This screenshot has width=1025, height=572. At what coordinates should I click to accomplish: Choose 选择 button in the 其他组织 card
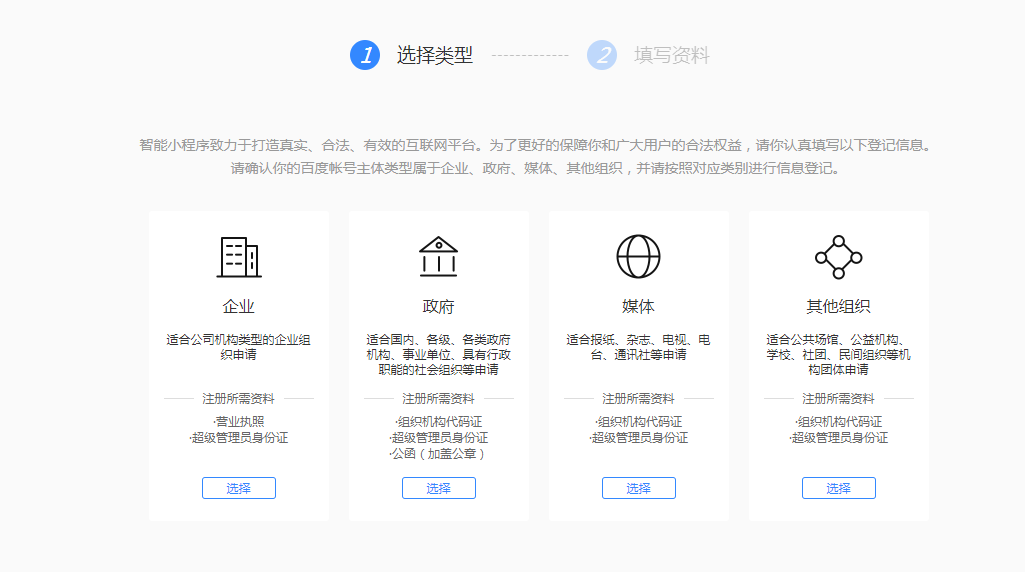838,488
